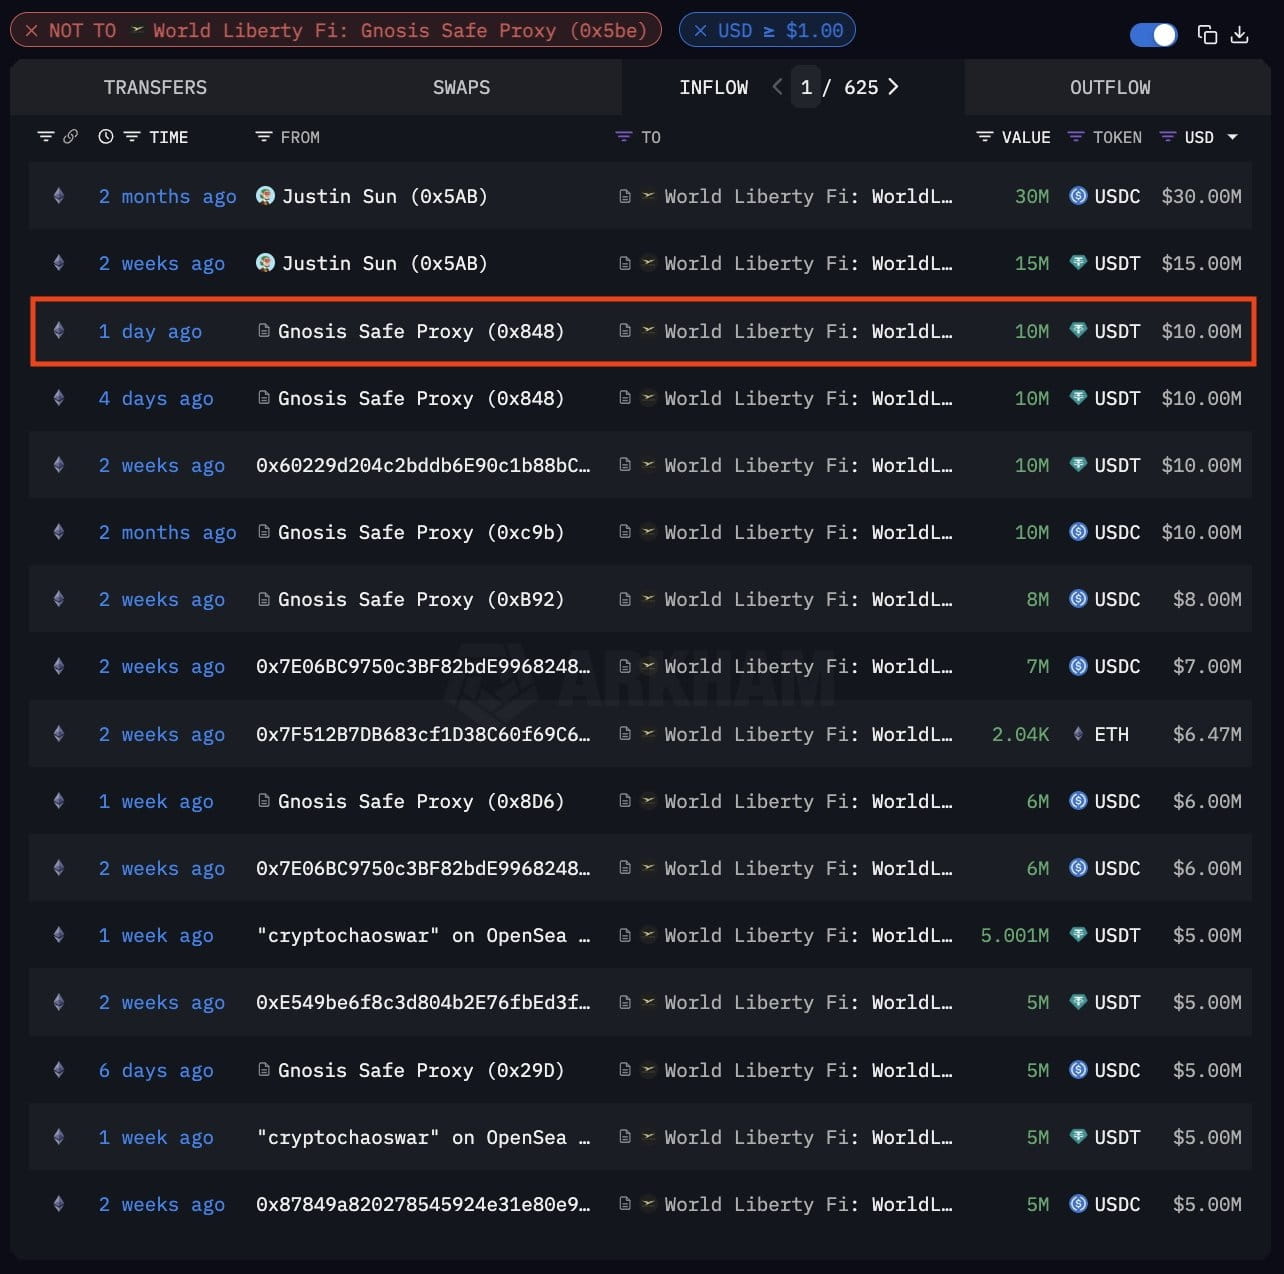This screenshot has height=1274, width=1284.
Task: Copy the table data with copy icon
Action: pyautogui.click(x=1207, y=35)
